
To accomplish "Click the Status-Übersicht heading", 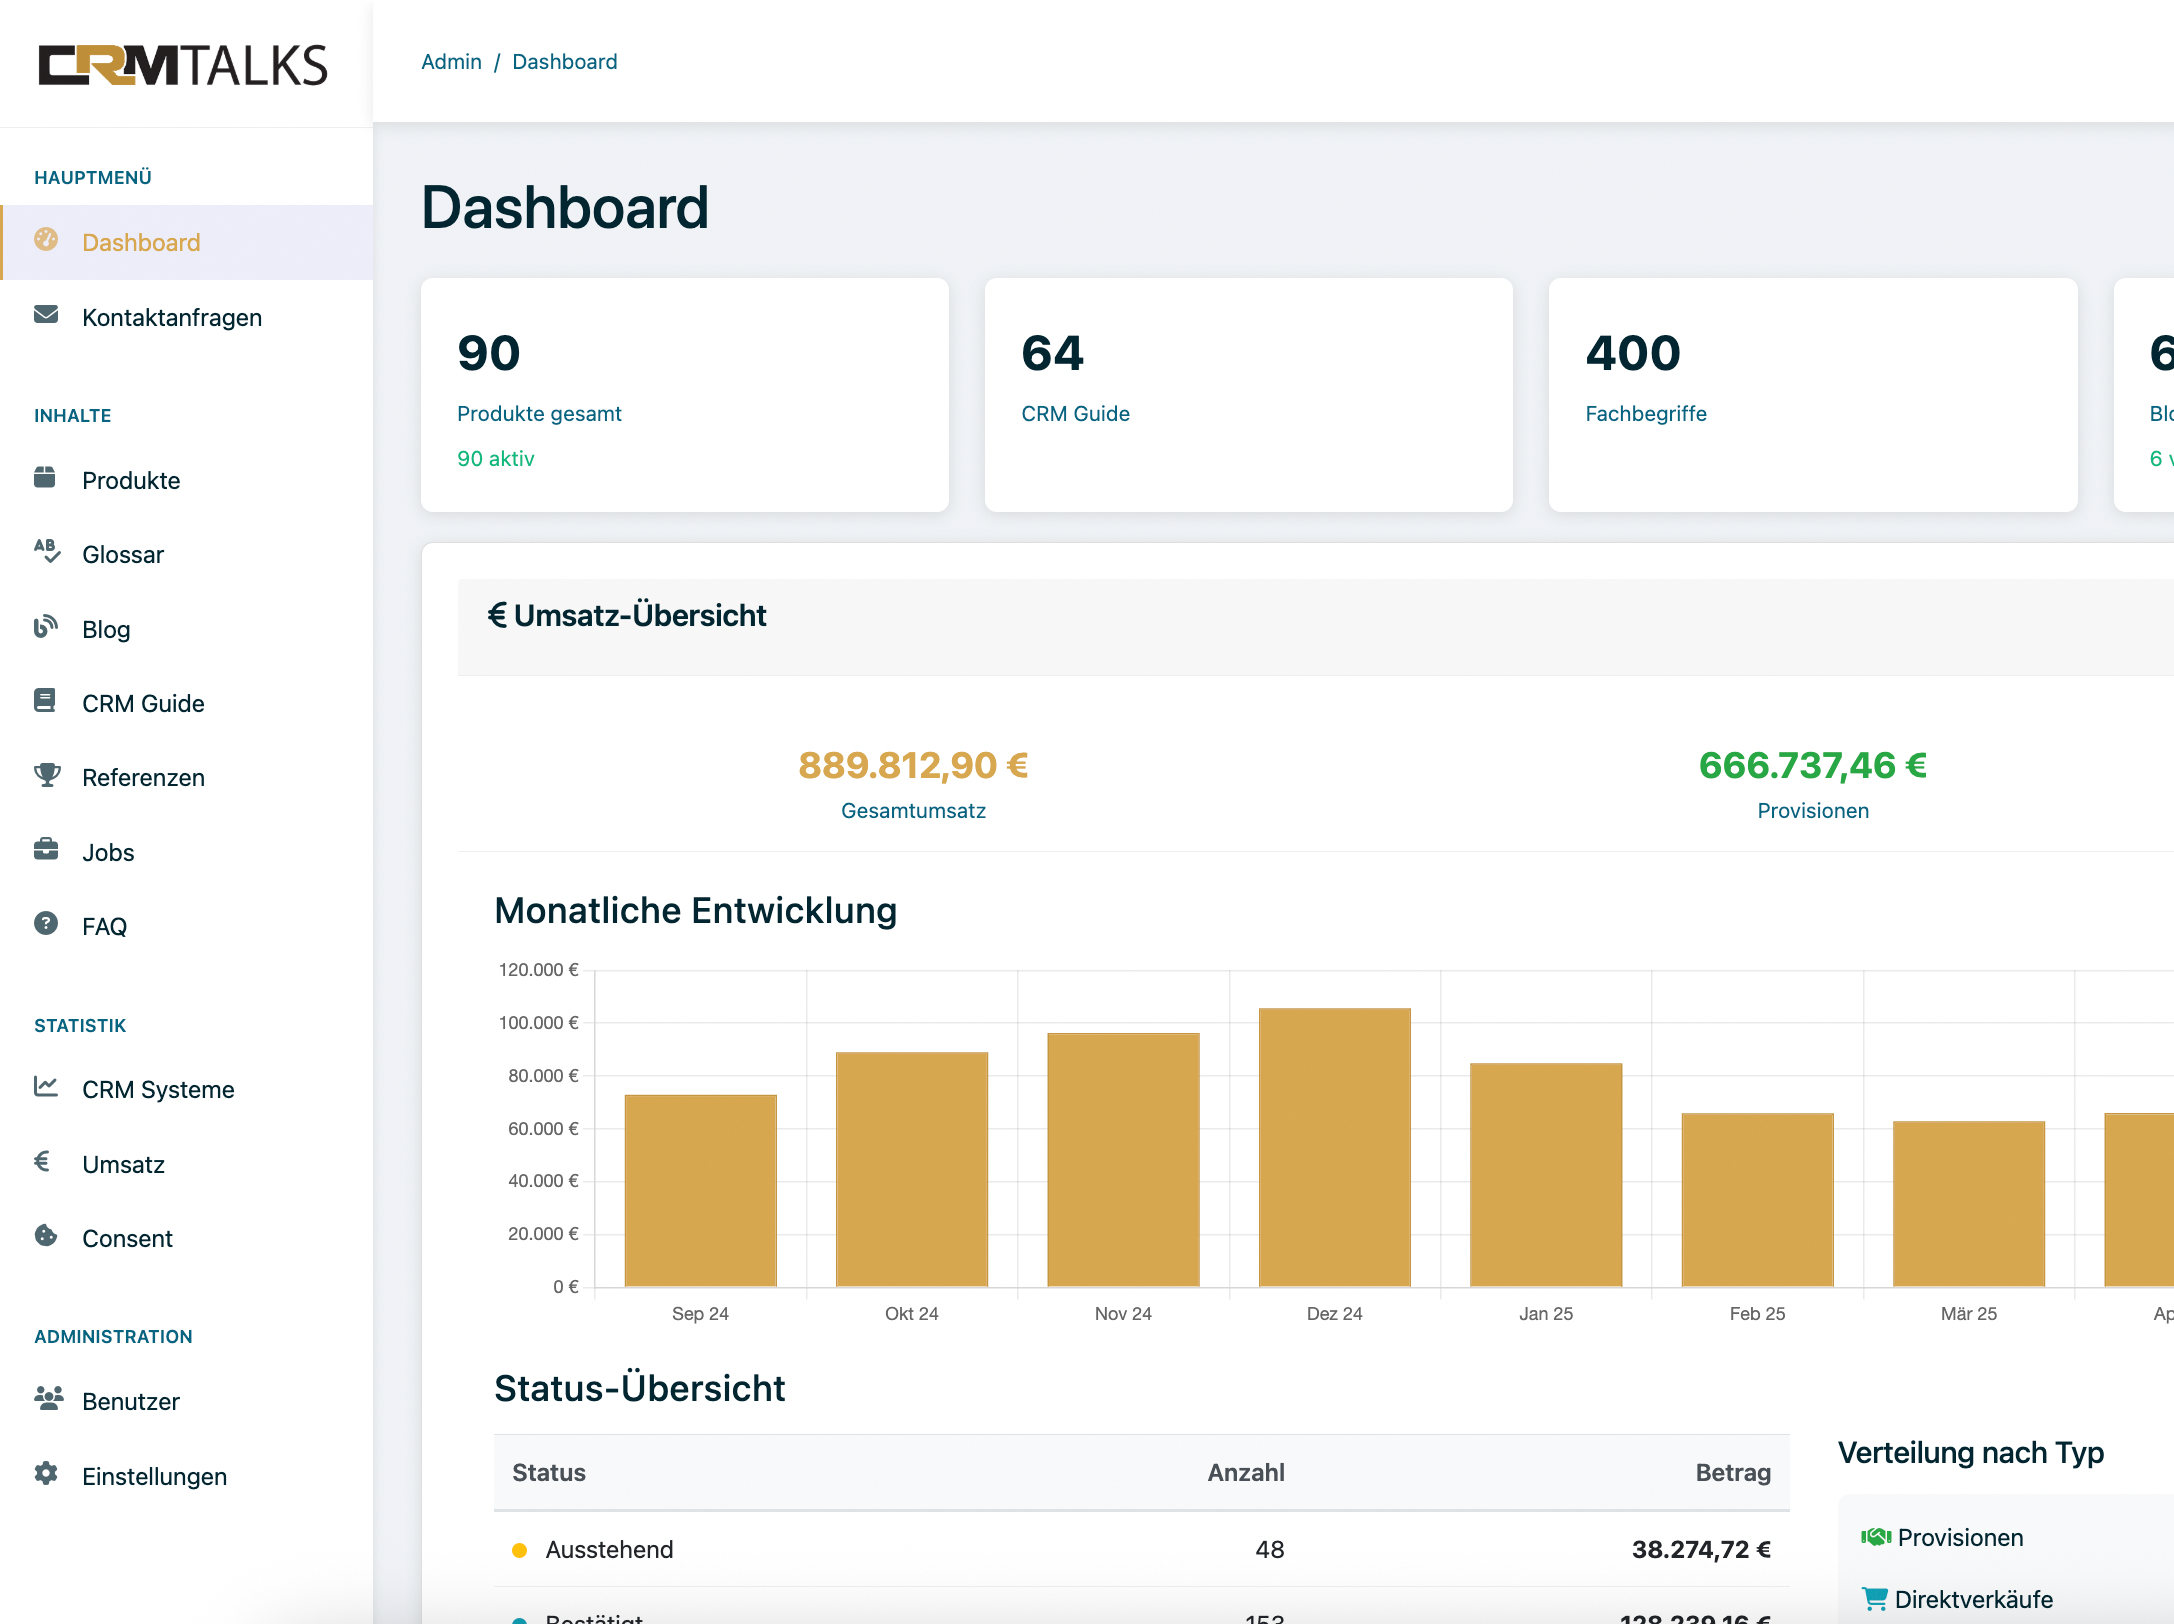I will [640, 1388].
